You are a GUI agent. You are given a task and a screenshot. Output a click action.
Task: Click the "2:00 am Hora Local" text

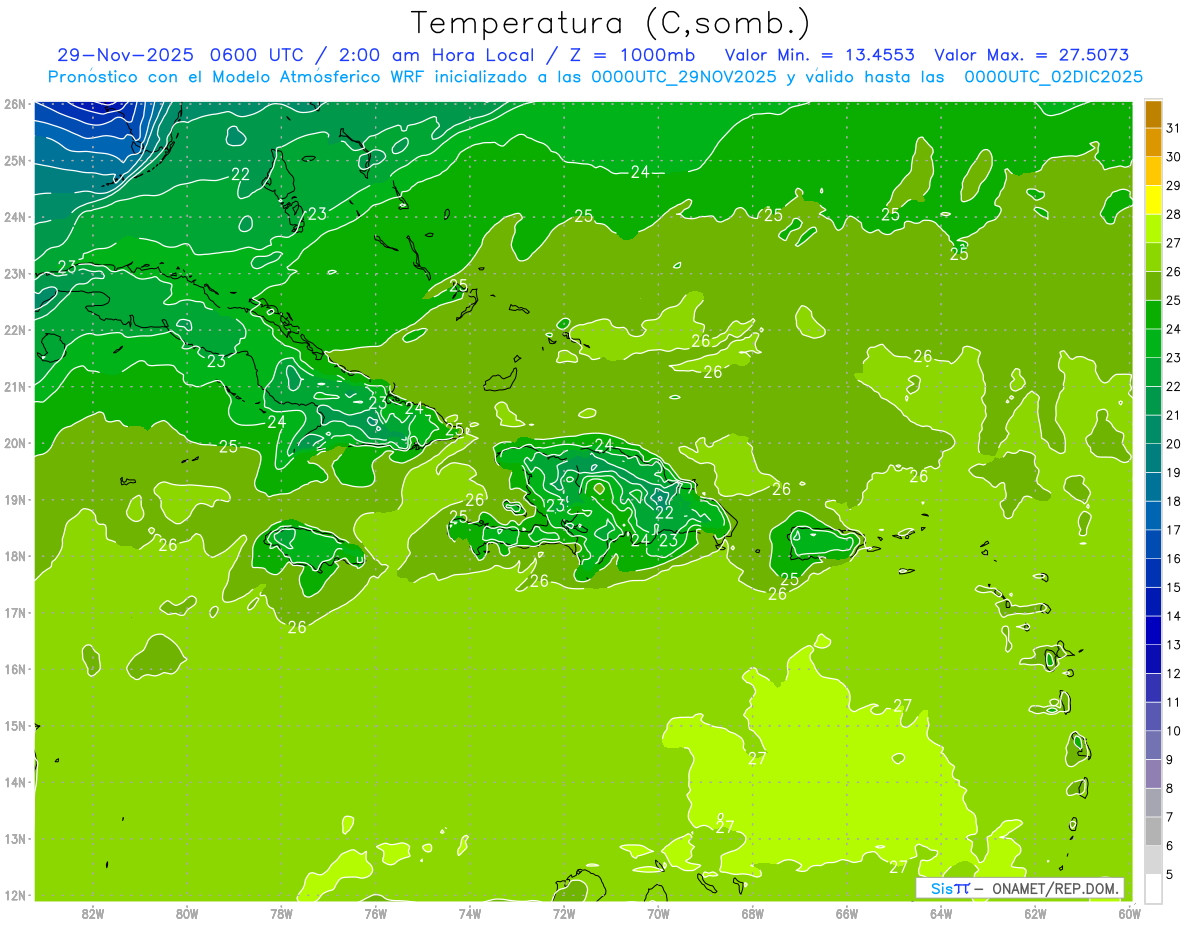pyautogui.click(x=443, y=55)
